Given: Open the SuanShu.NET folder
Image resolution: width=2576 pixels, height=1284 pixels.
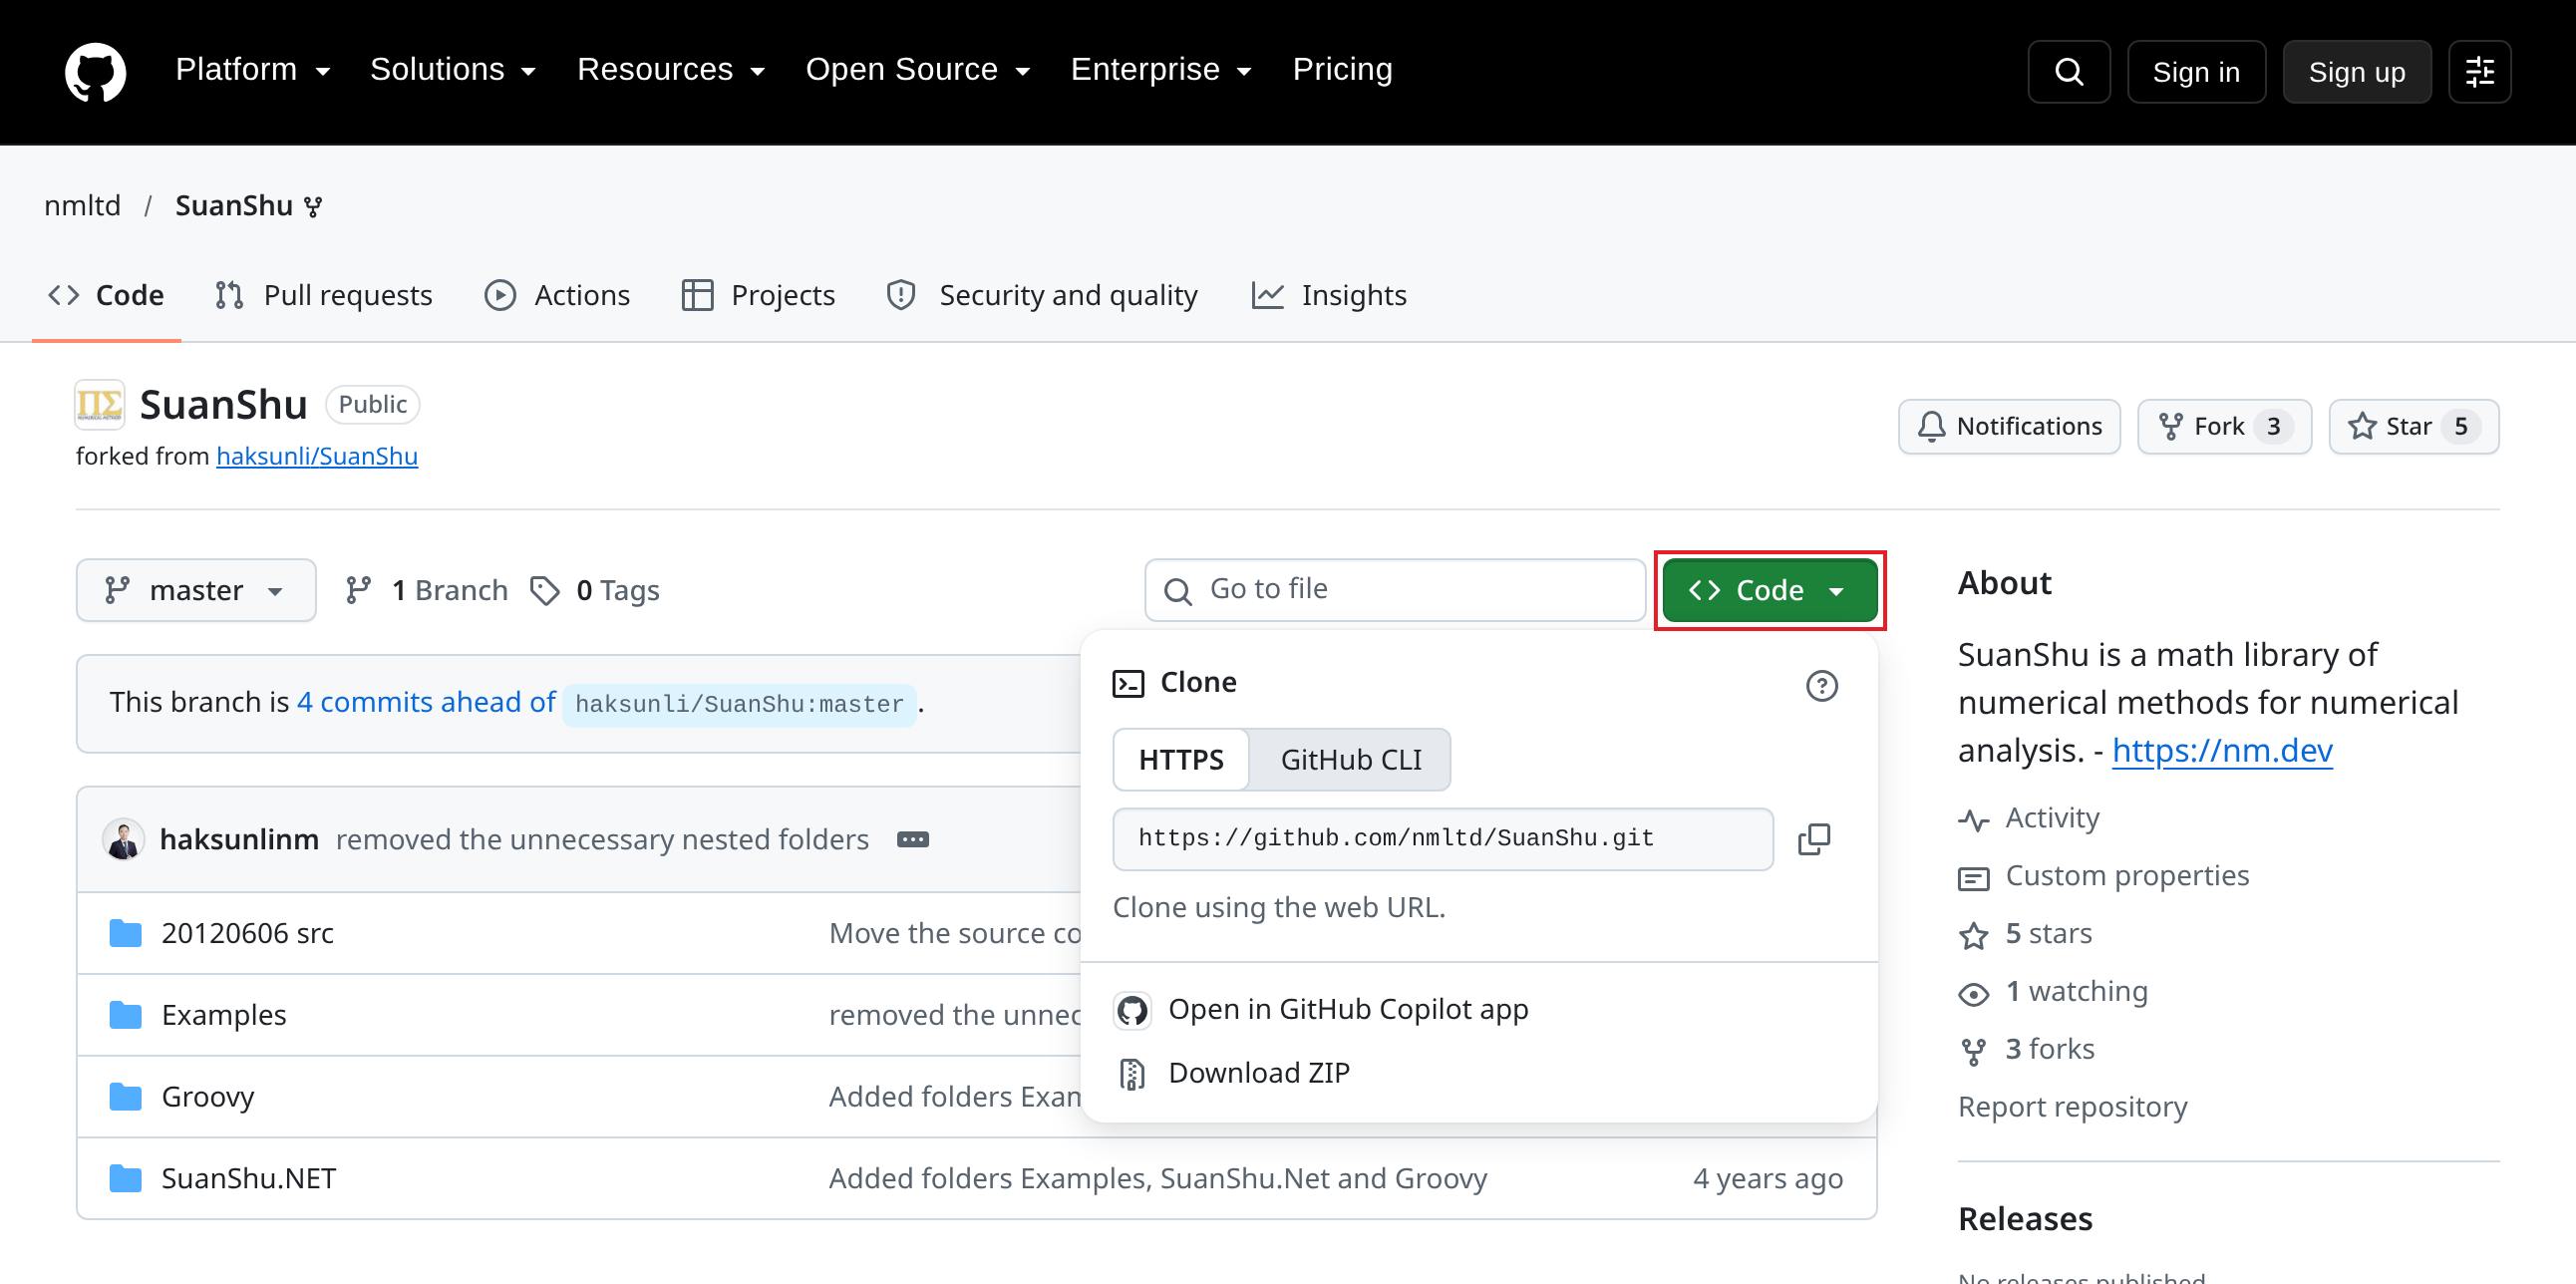Looking at the screenshot, I should pyautogui.click(x=249, y=1179).
